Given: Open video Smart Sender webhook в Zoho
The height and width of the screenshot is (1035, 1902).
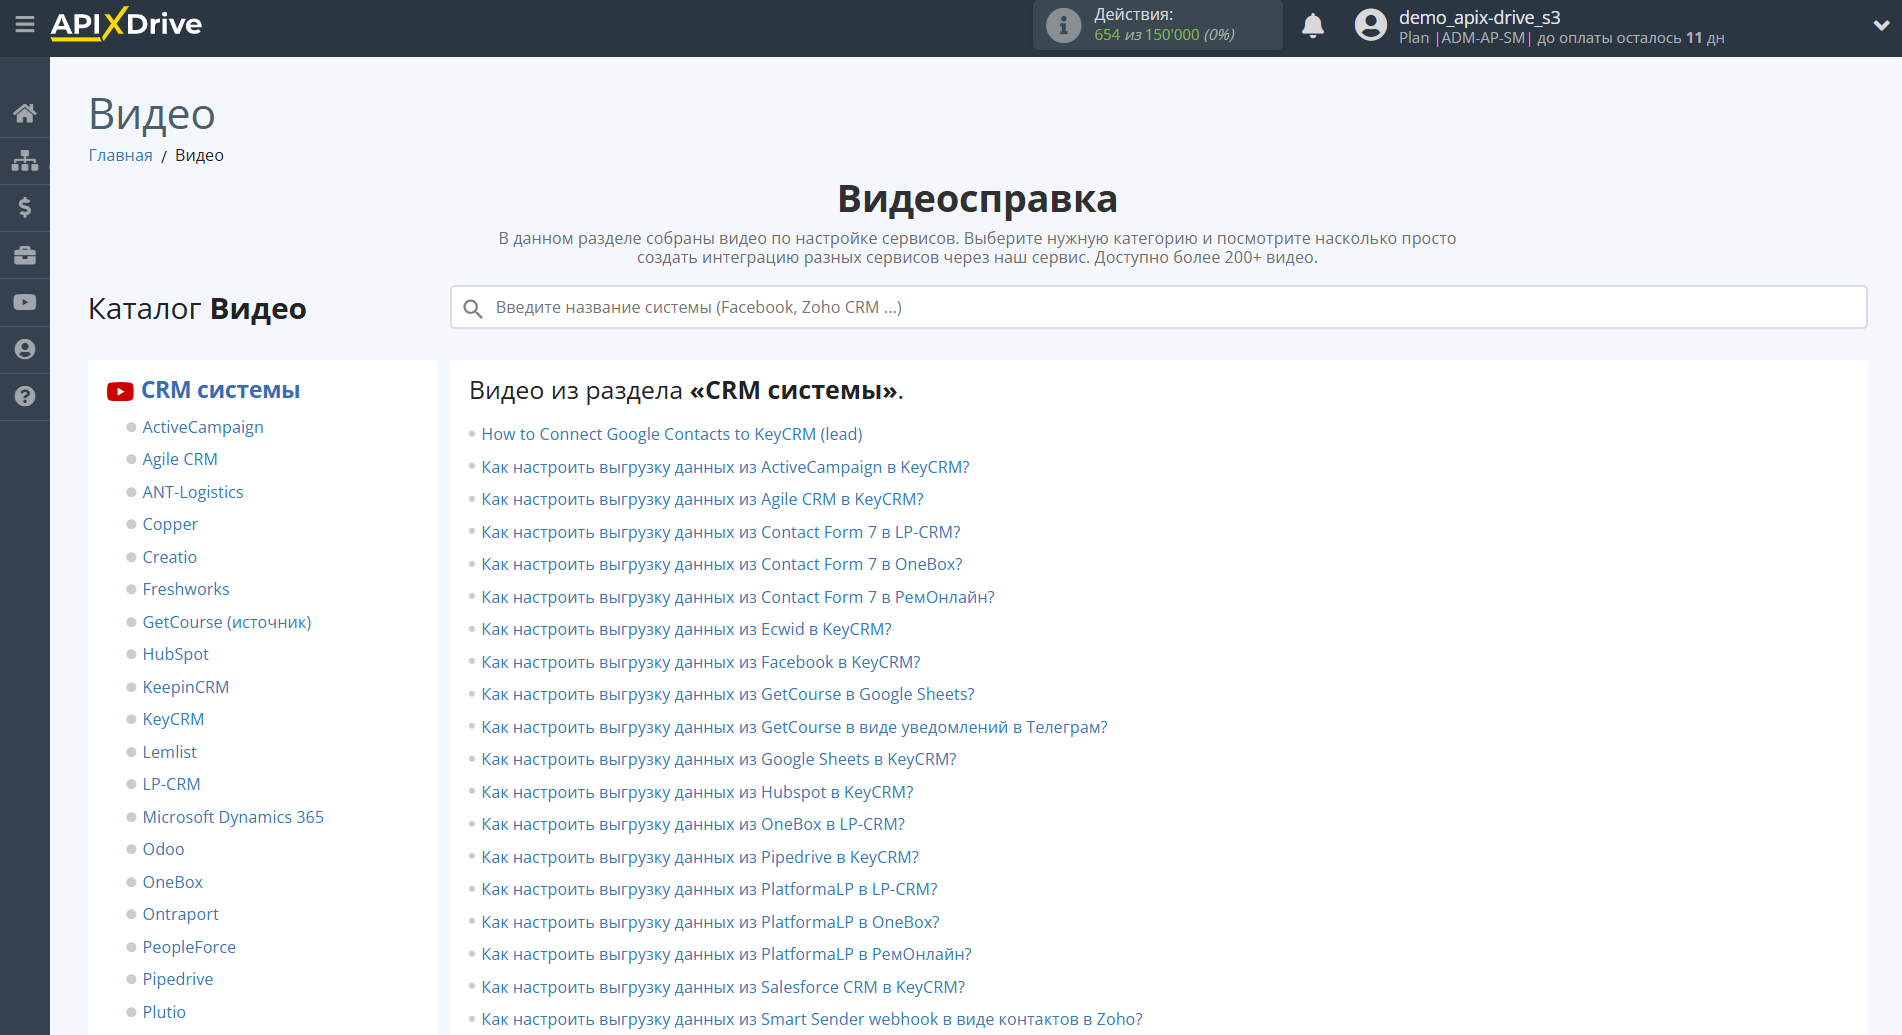Looking at the screenshot, I should point(812,1019).
